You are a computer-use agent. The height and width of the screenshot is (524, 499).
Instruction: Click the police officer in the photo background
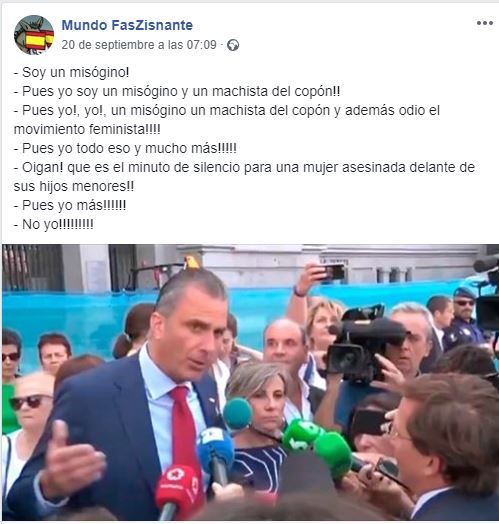[463, 317]
